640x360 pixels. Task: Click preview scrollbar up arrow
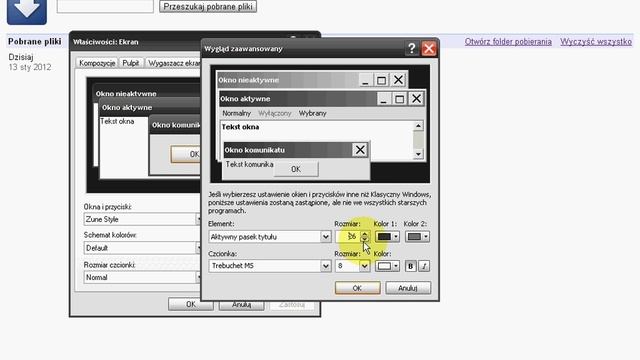[418, 126]
